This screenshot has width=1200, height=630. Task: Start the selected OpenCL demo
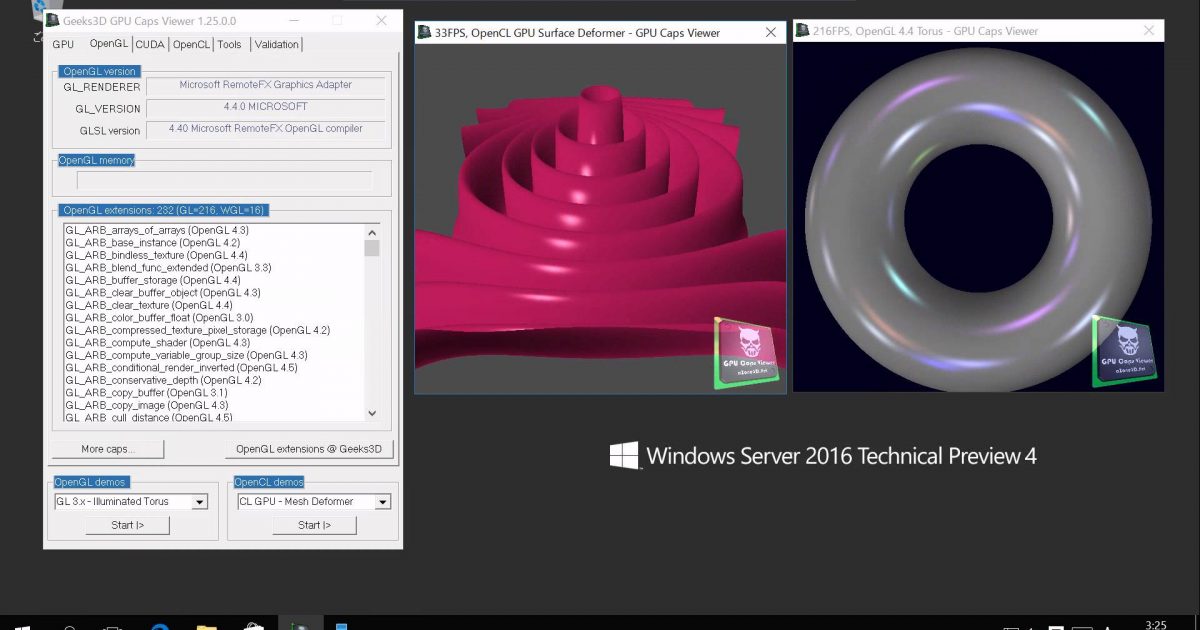(314, 525)
